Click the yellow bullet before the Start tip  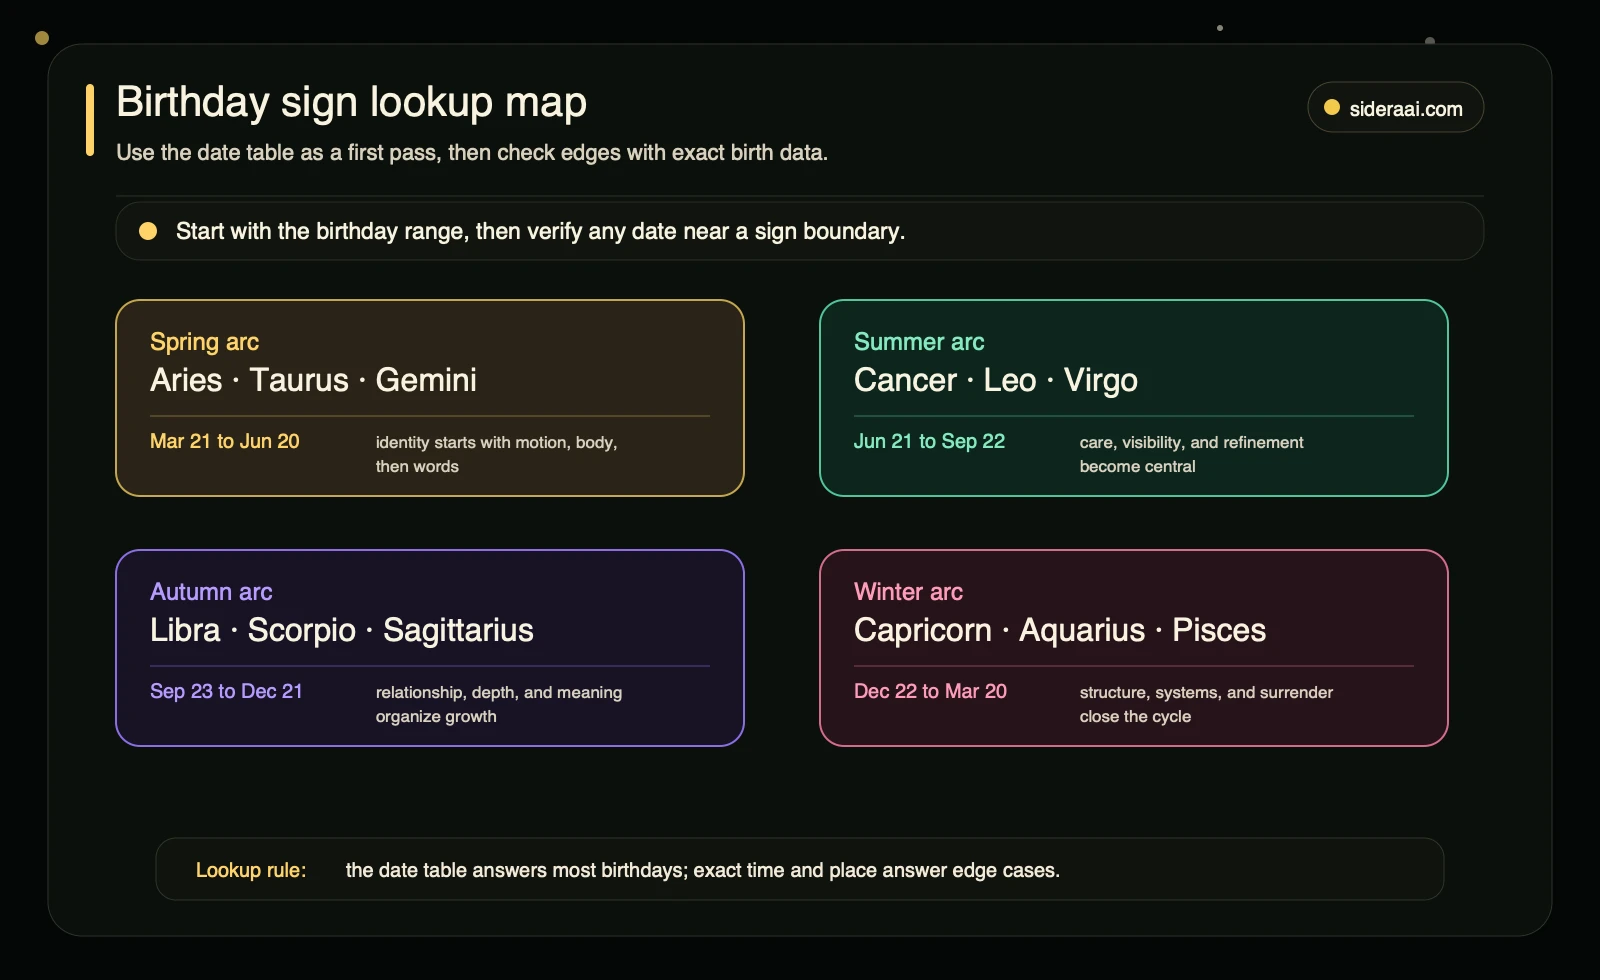coord(148,231)
